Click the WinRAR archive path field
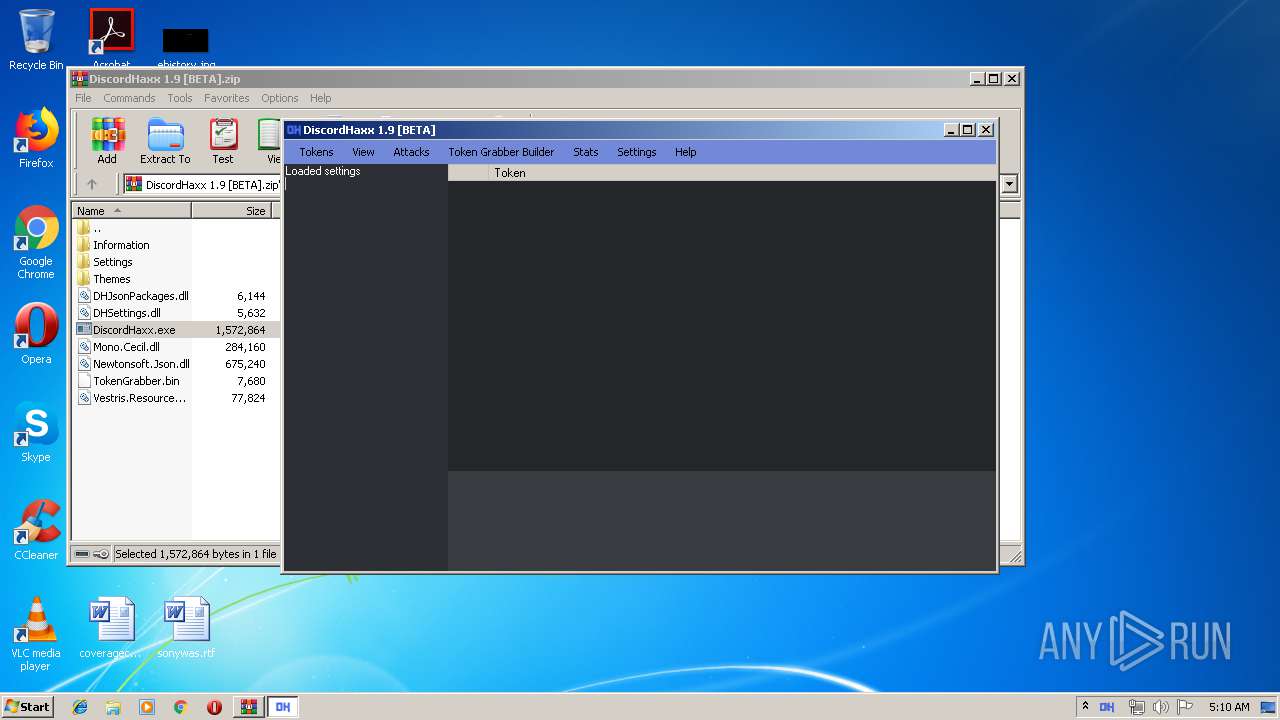The image size is (1280, 720). pyautogui.click(x=203, y=184)
